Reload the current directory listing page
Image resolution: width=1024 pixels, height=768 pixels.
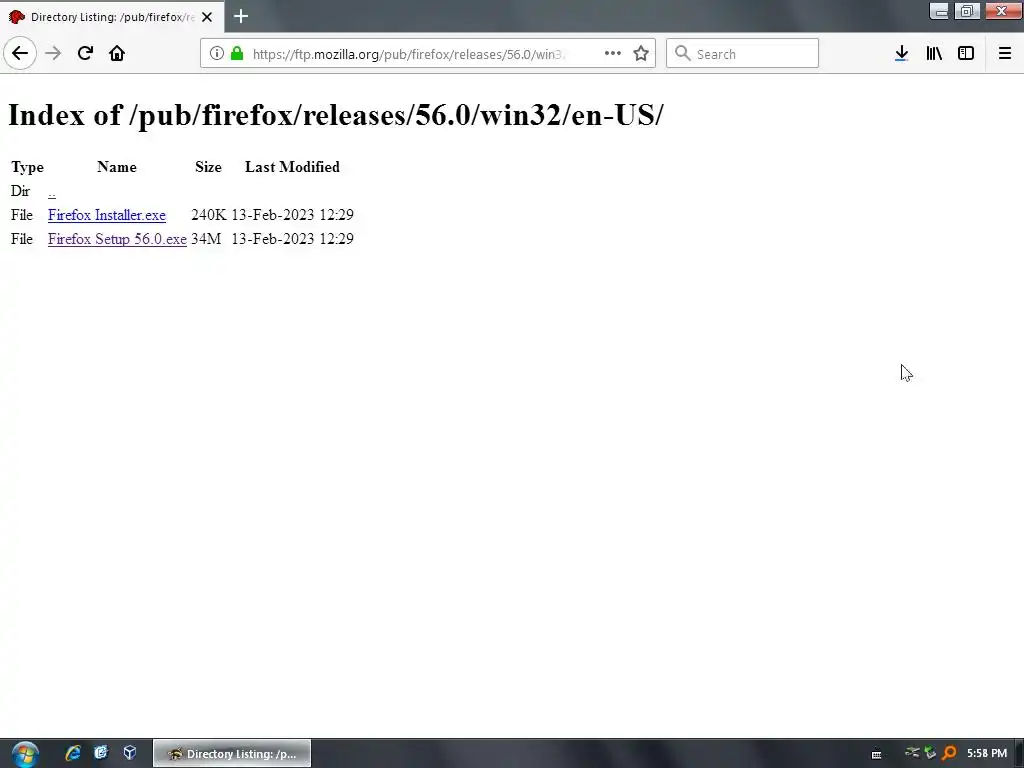85,54
